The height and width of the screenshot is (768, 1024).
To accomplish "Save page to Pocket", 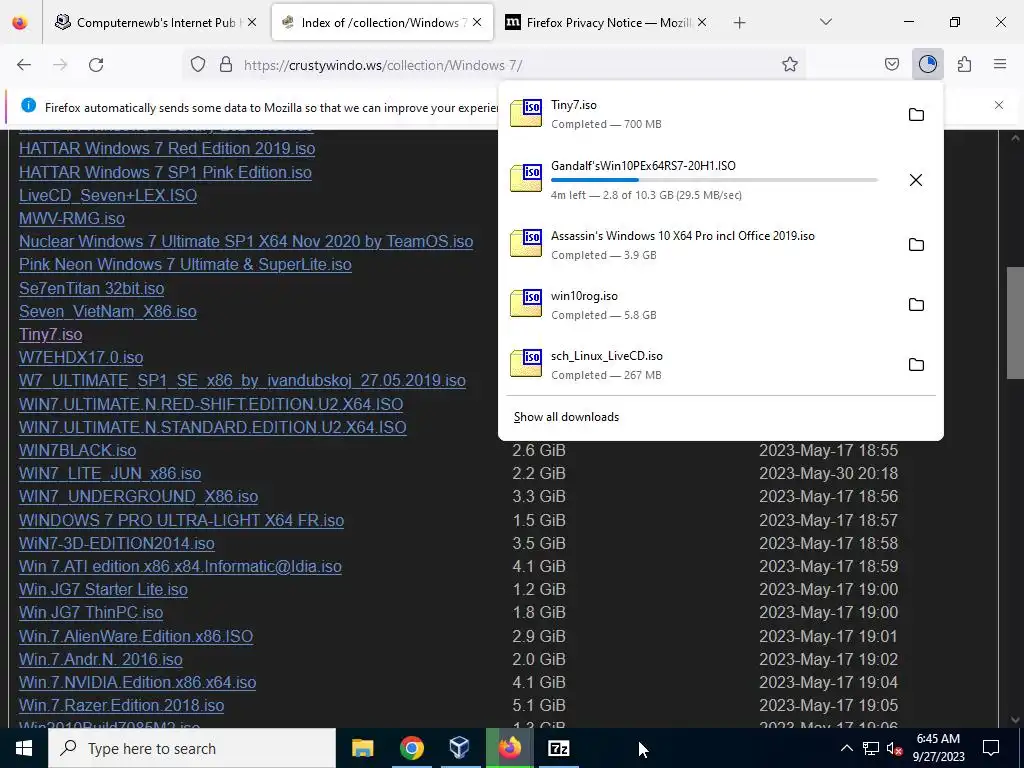I will 891,65.
